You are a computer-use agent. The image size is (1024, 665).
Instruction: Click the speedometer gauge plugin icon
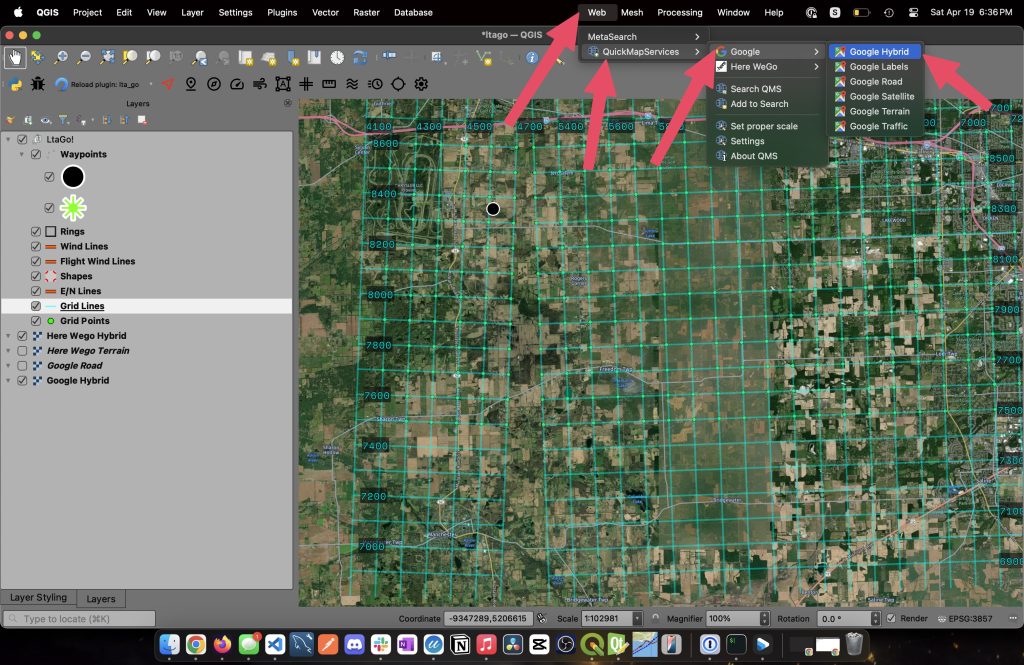pyautogui.click(x=237, y=84)
